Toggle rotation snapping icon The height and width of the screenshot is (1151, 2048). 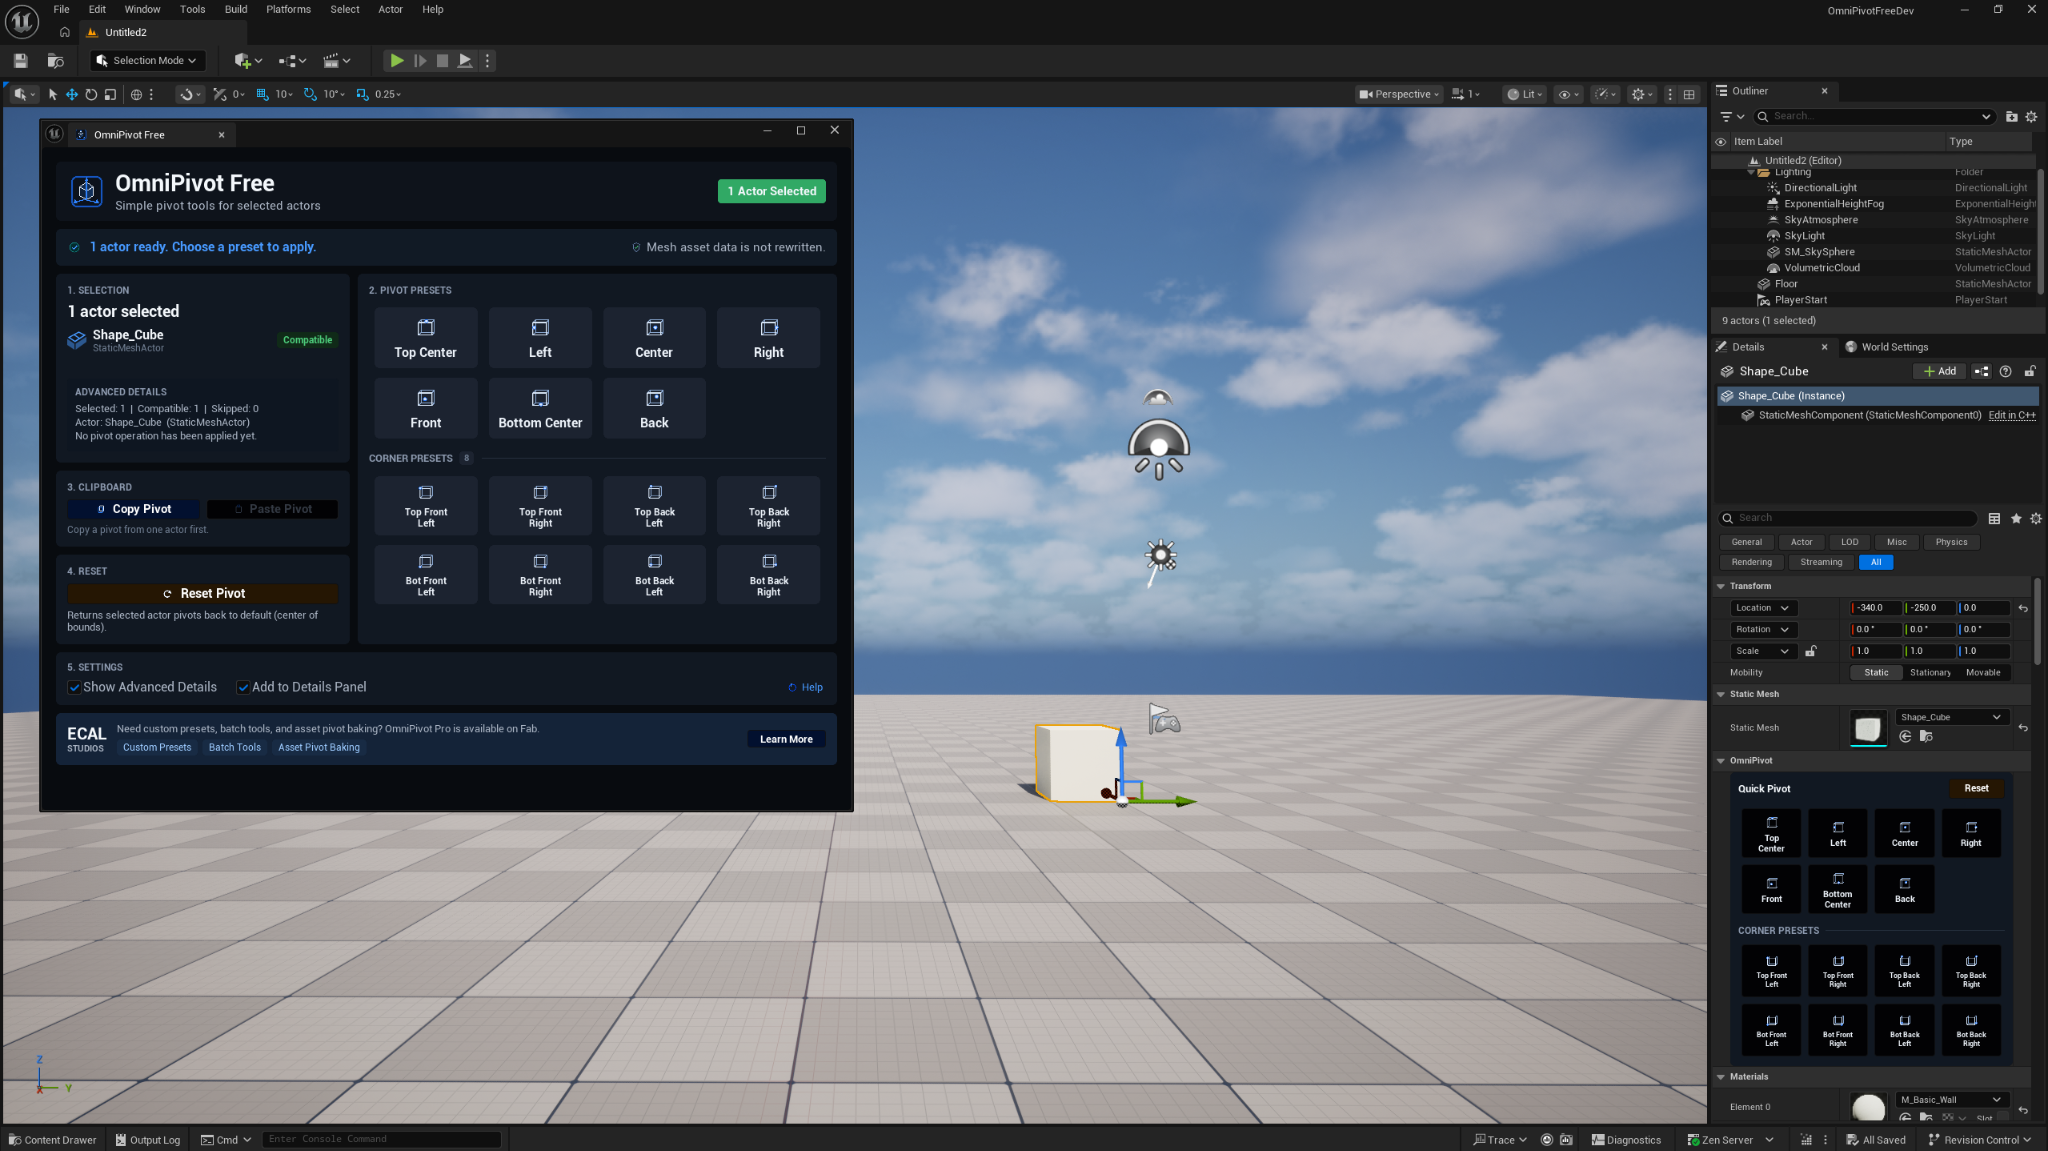point(310,94)
